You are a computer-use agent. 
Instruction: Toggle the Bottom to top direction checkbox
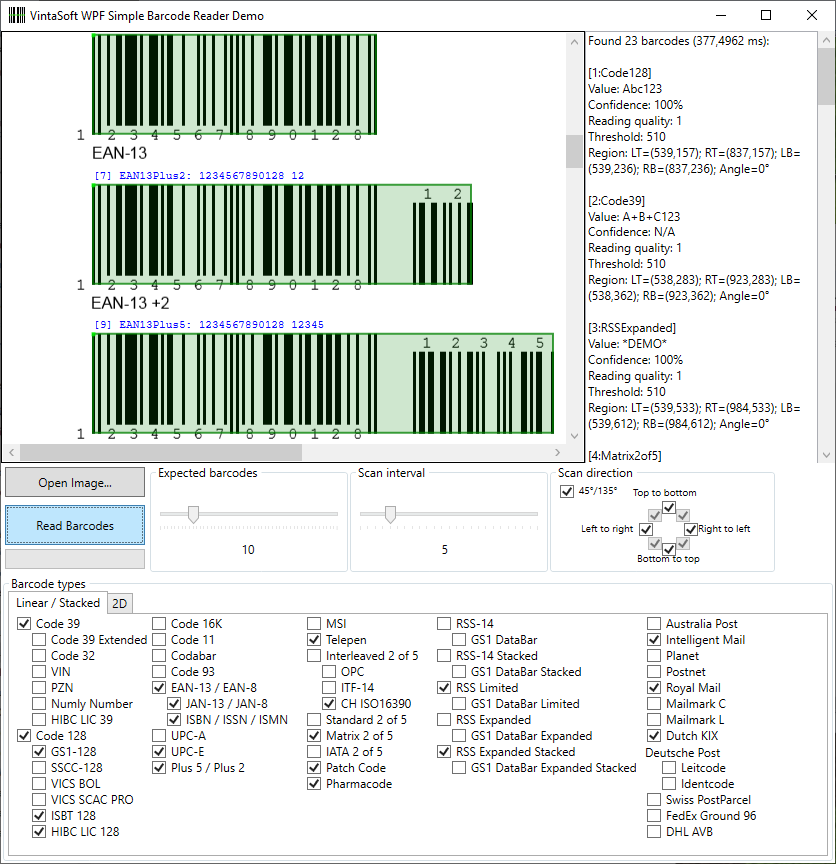(668, 549)
